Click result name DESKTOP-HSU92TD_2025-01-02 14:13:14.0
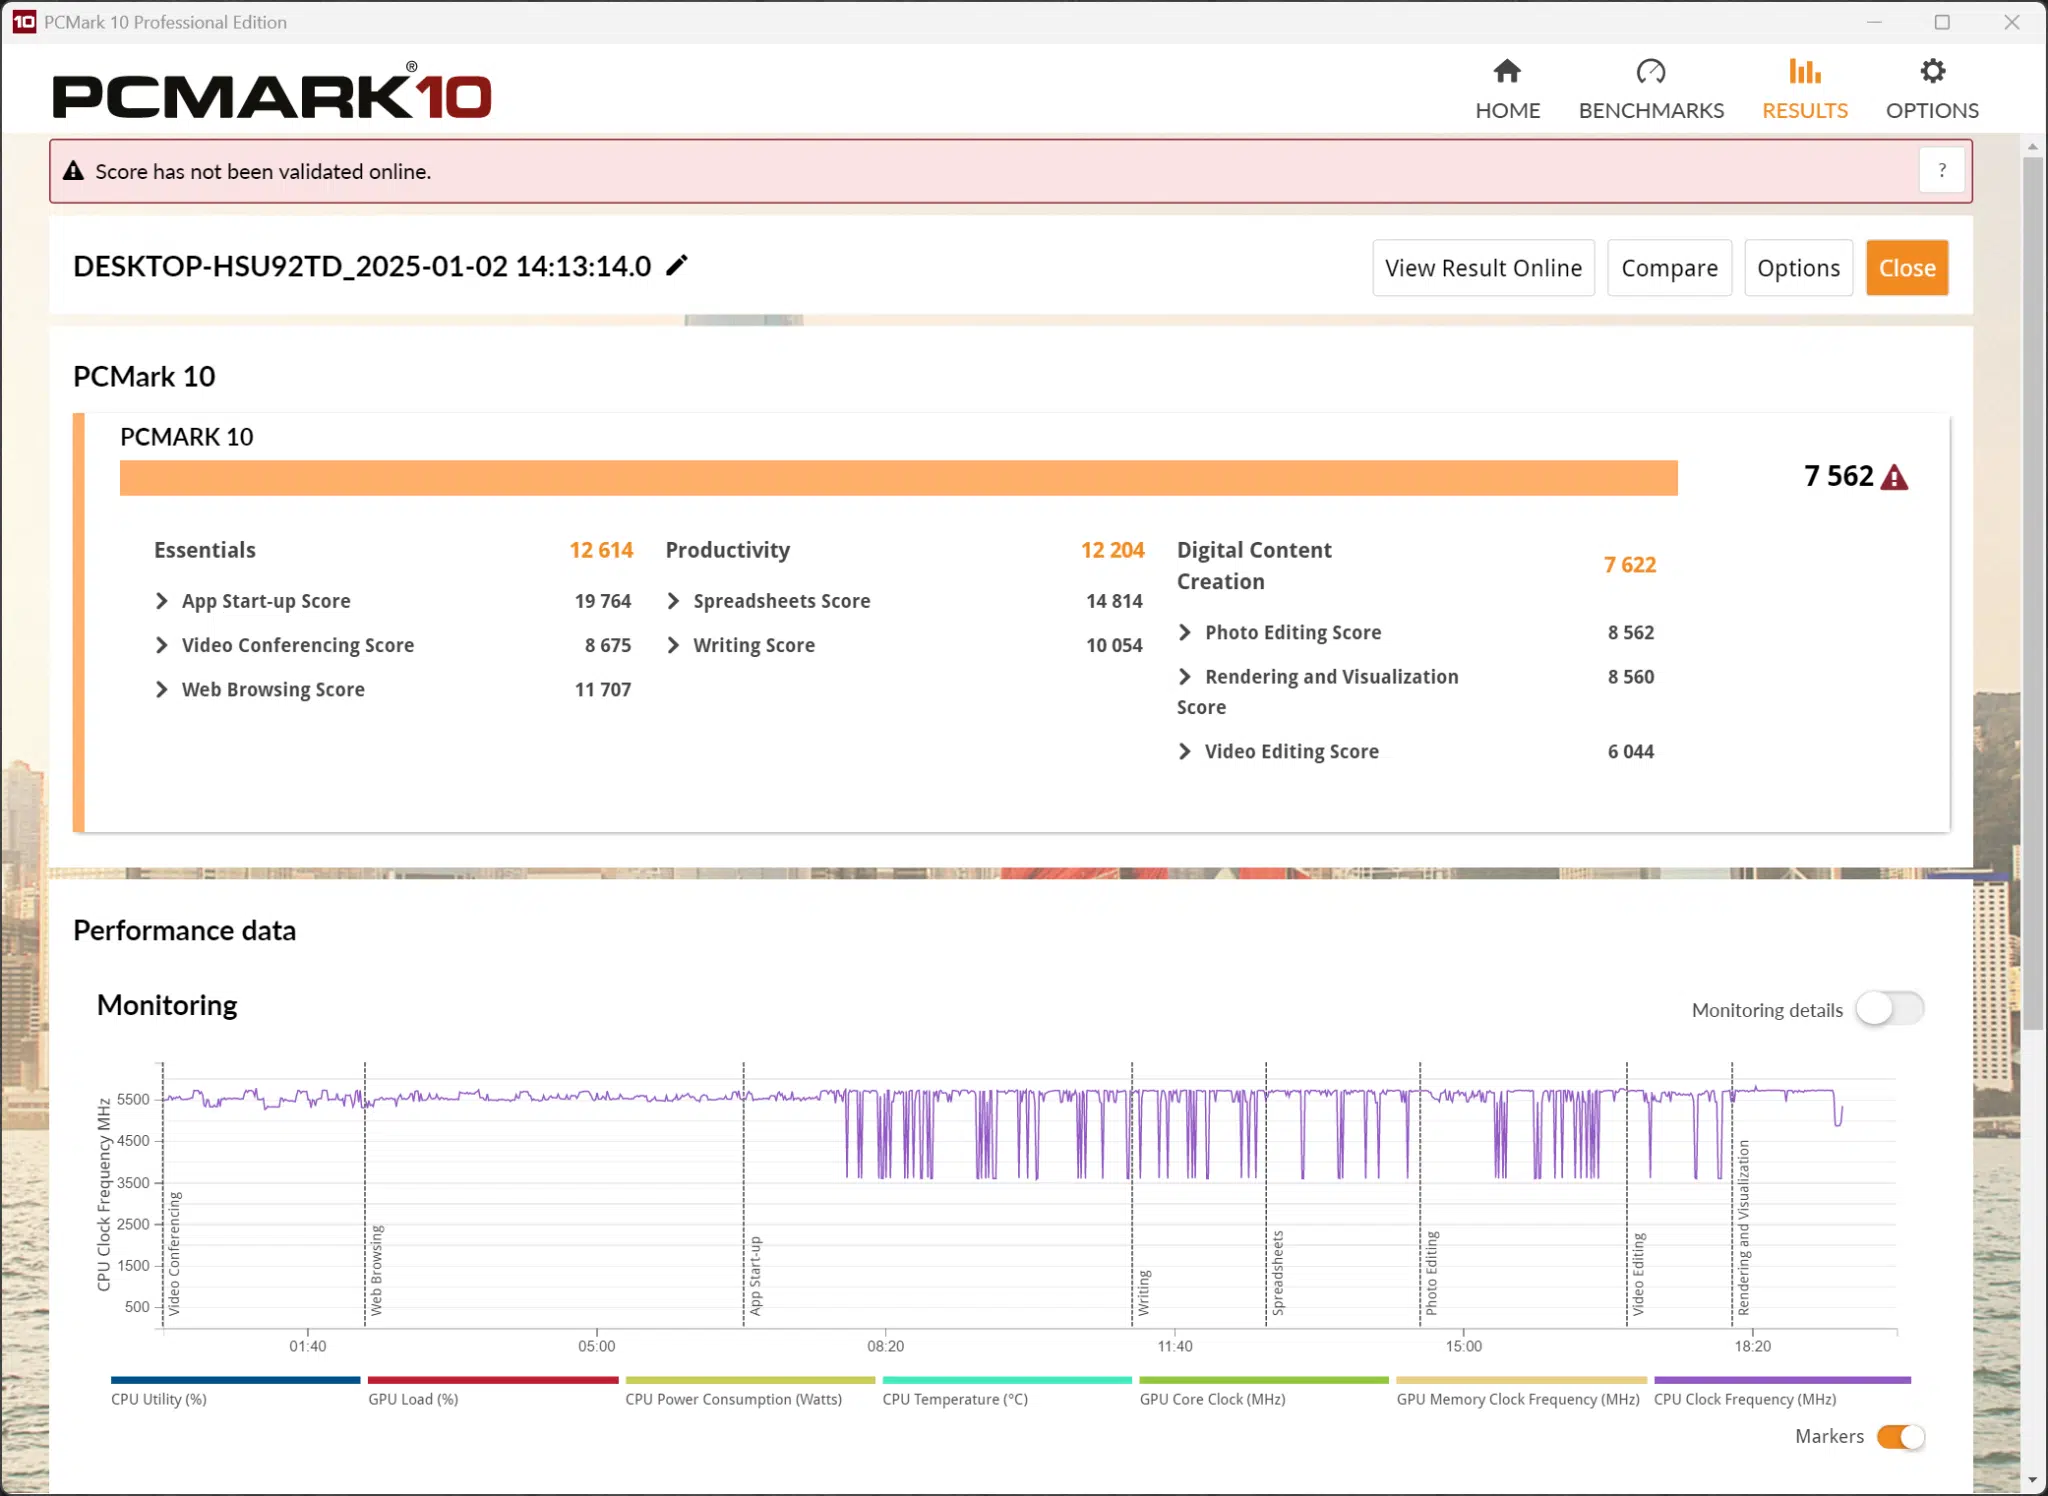Image resolution: width=2048 pixels, height=1496 pixels. [x=362, y=266]
